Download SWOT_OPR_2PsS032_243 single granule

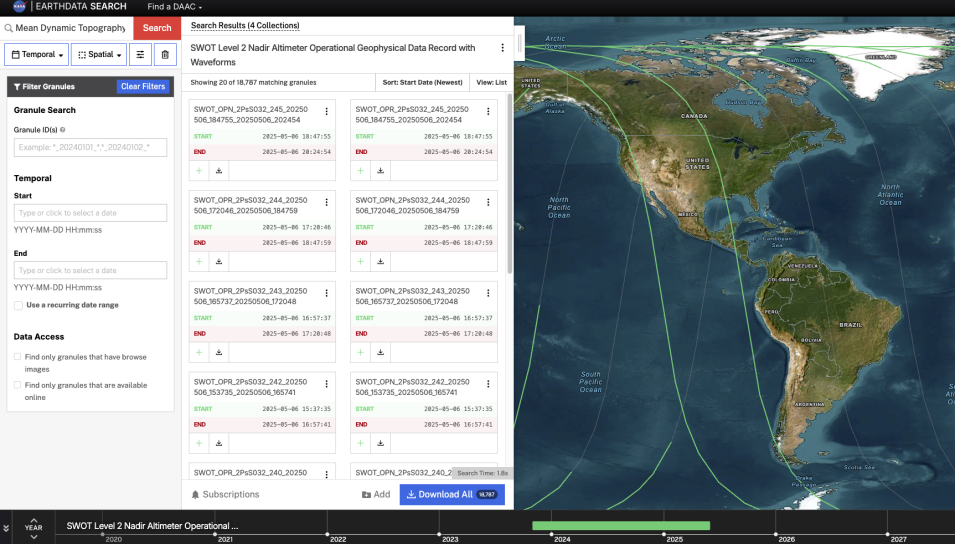tap(219, 352)
